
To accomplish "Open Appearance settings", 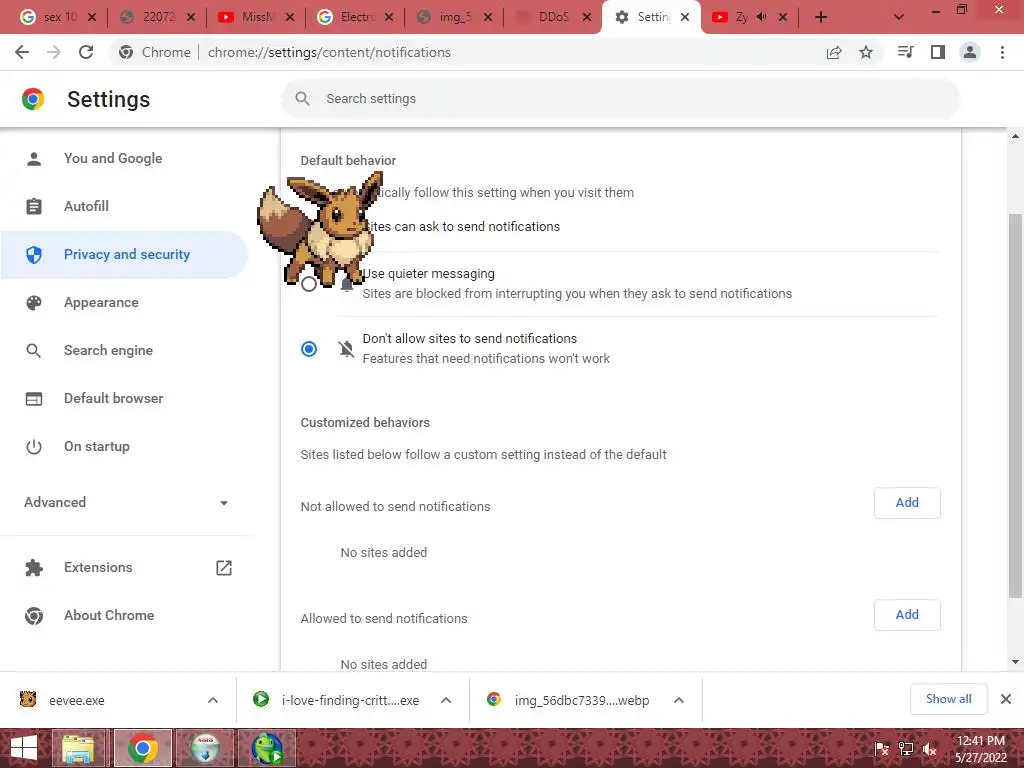I will coord(101,302).
